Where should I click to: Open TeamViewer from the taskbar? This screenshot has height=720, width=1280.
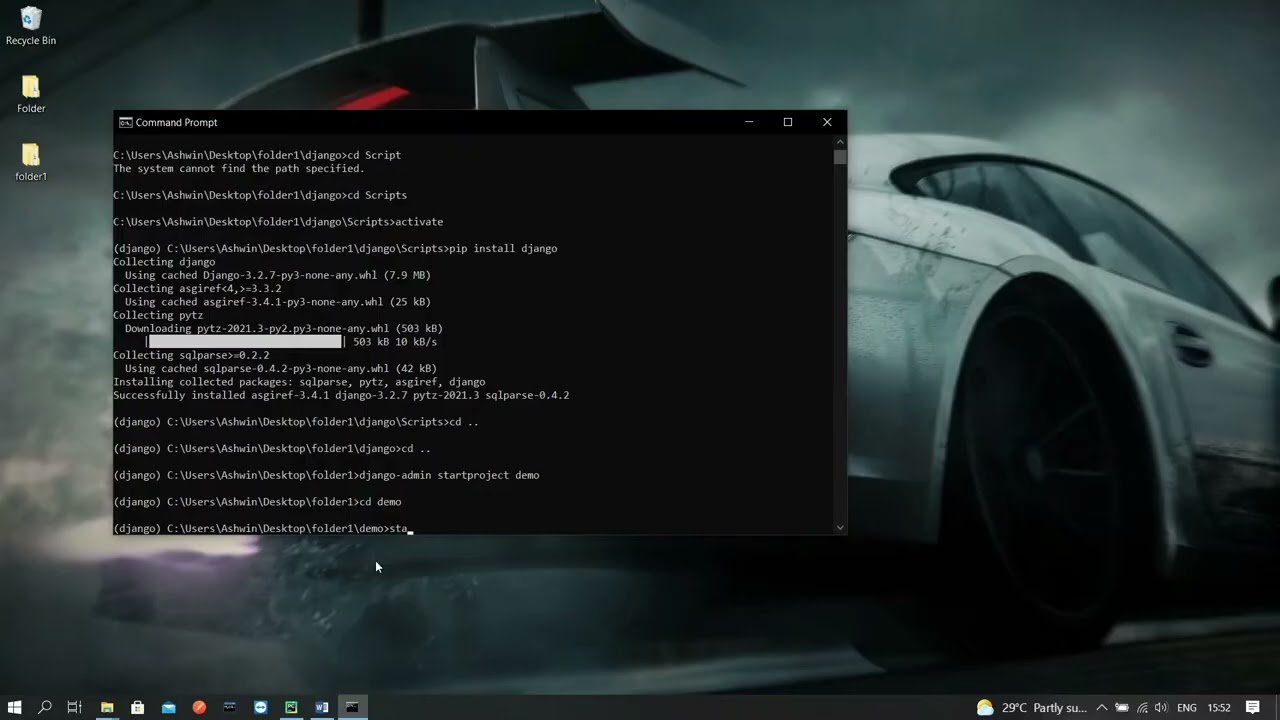(x=261, y=707)
